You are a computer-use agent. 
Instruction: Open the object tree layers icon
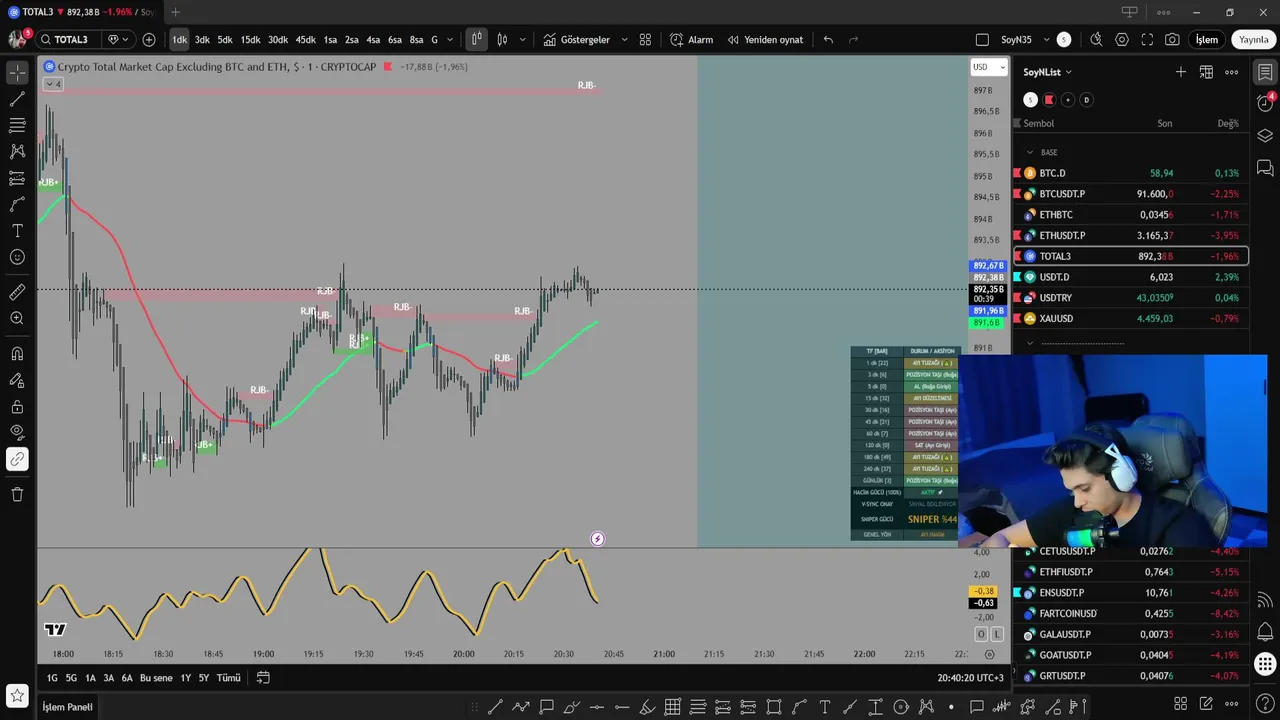pos(1265,136)
